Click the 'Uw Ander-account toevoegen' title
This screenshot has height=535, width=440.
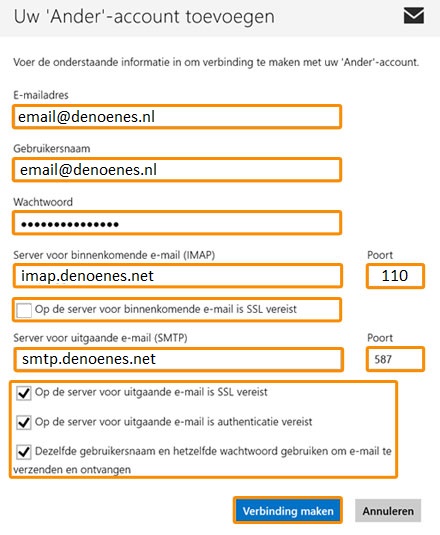[144, 17]
